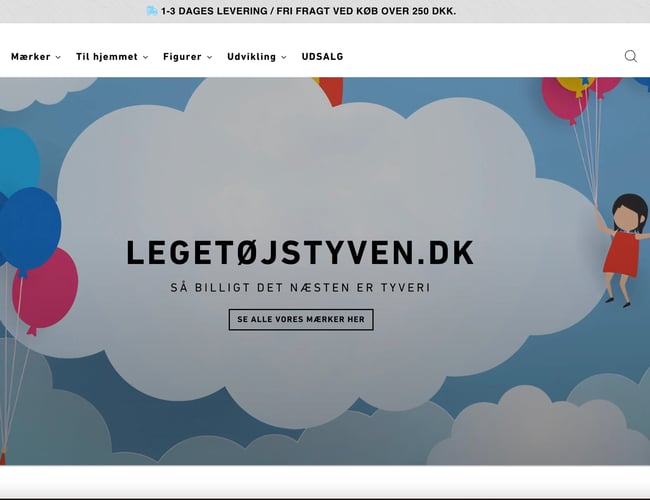Go to the UDSALG page
The width and height of the screenshot is (650, 500).
click(323, 56)
